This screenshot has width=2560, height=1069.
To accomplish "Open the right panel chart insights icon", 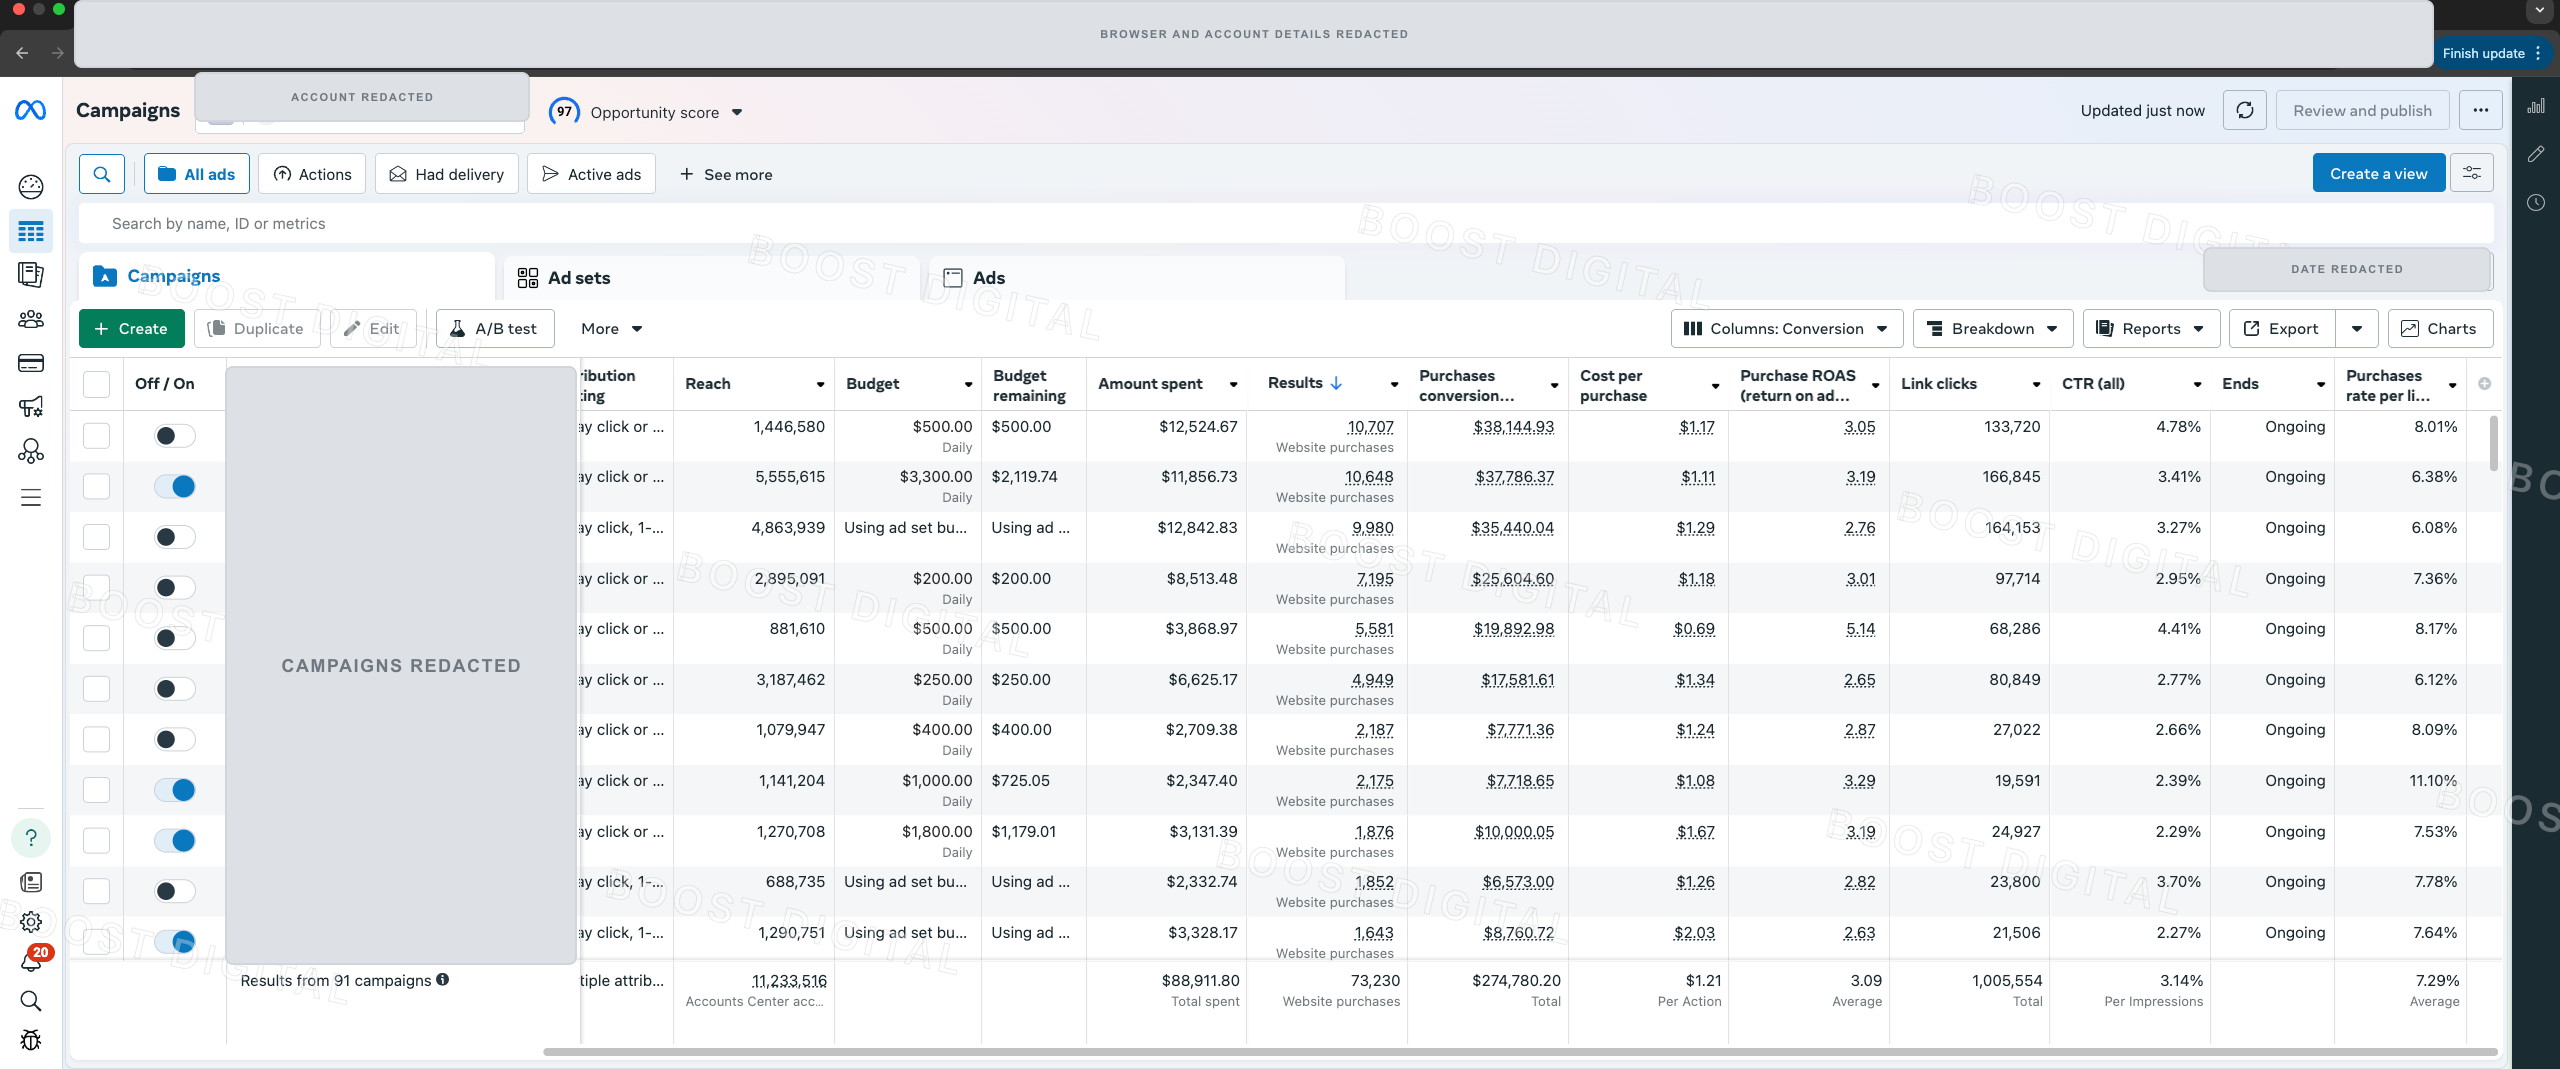I will (2536, 106).
